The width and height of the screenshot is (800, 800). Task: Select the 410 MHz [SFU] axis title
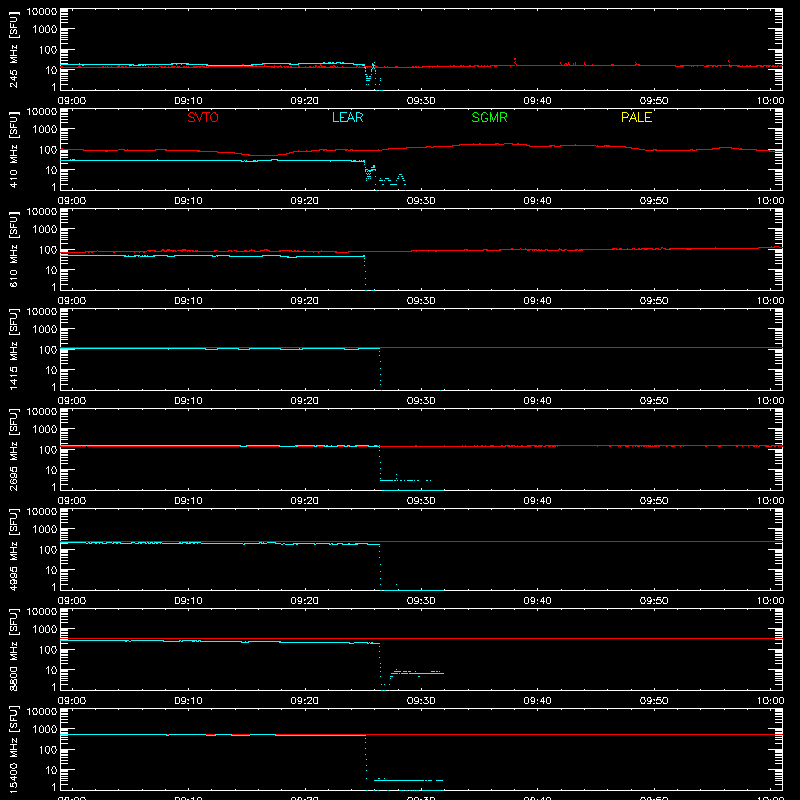click(13, 149)
